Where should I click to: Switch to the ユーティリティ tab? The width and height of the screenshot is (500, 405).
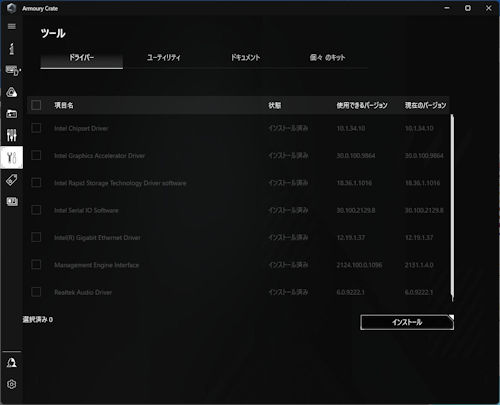164,58
